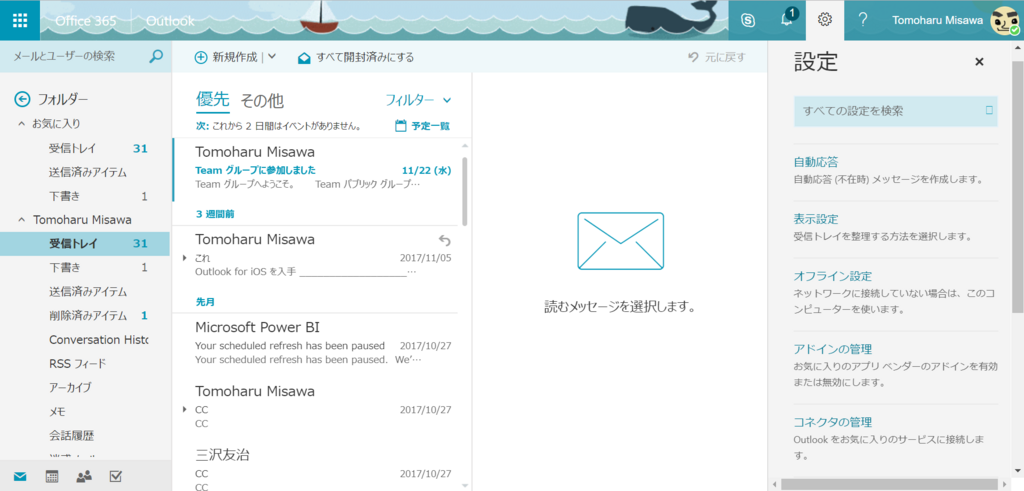Open 予定一覧 agenda link

[x=423, y=126]
